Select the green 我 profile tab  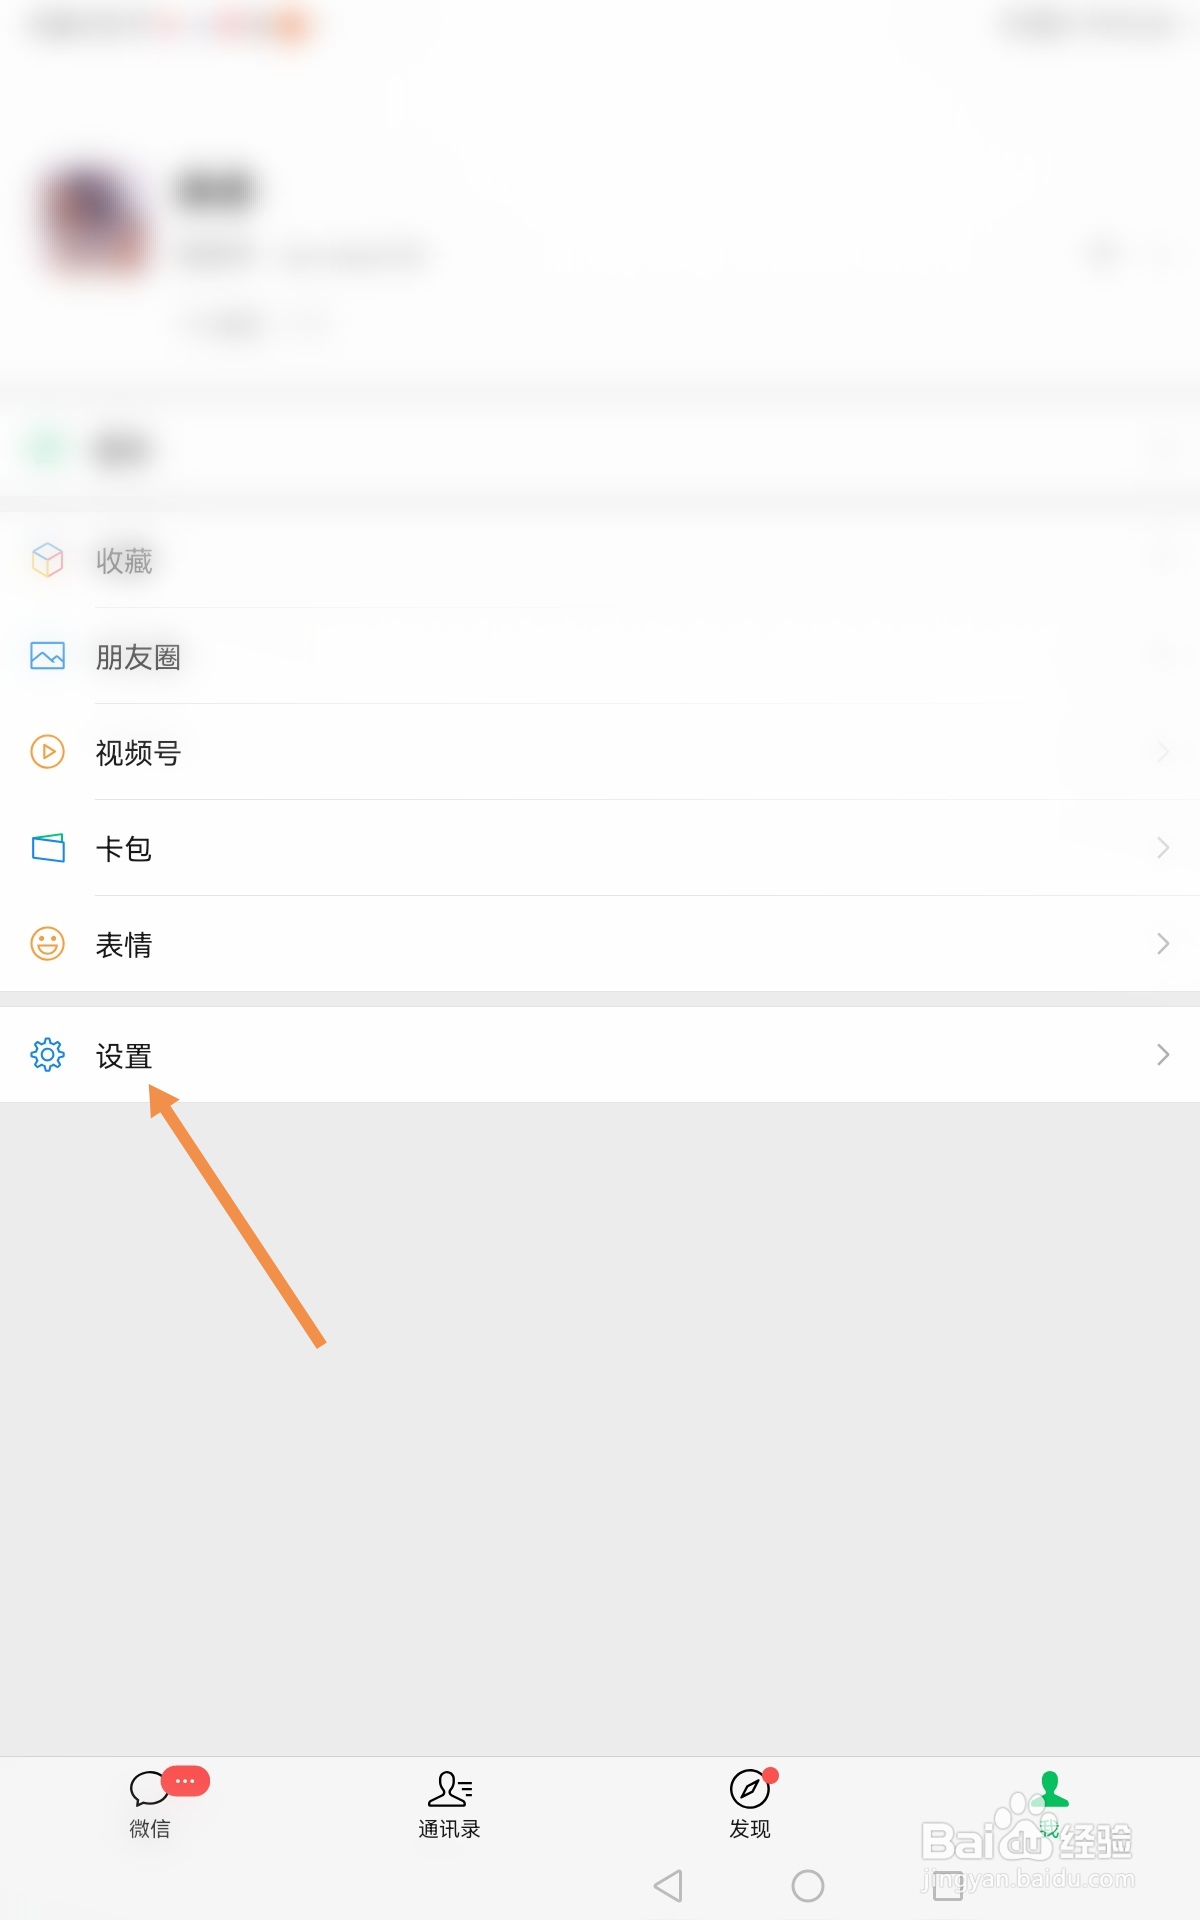[x=1050, y=1804]
